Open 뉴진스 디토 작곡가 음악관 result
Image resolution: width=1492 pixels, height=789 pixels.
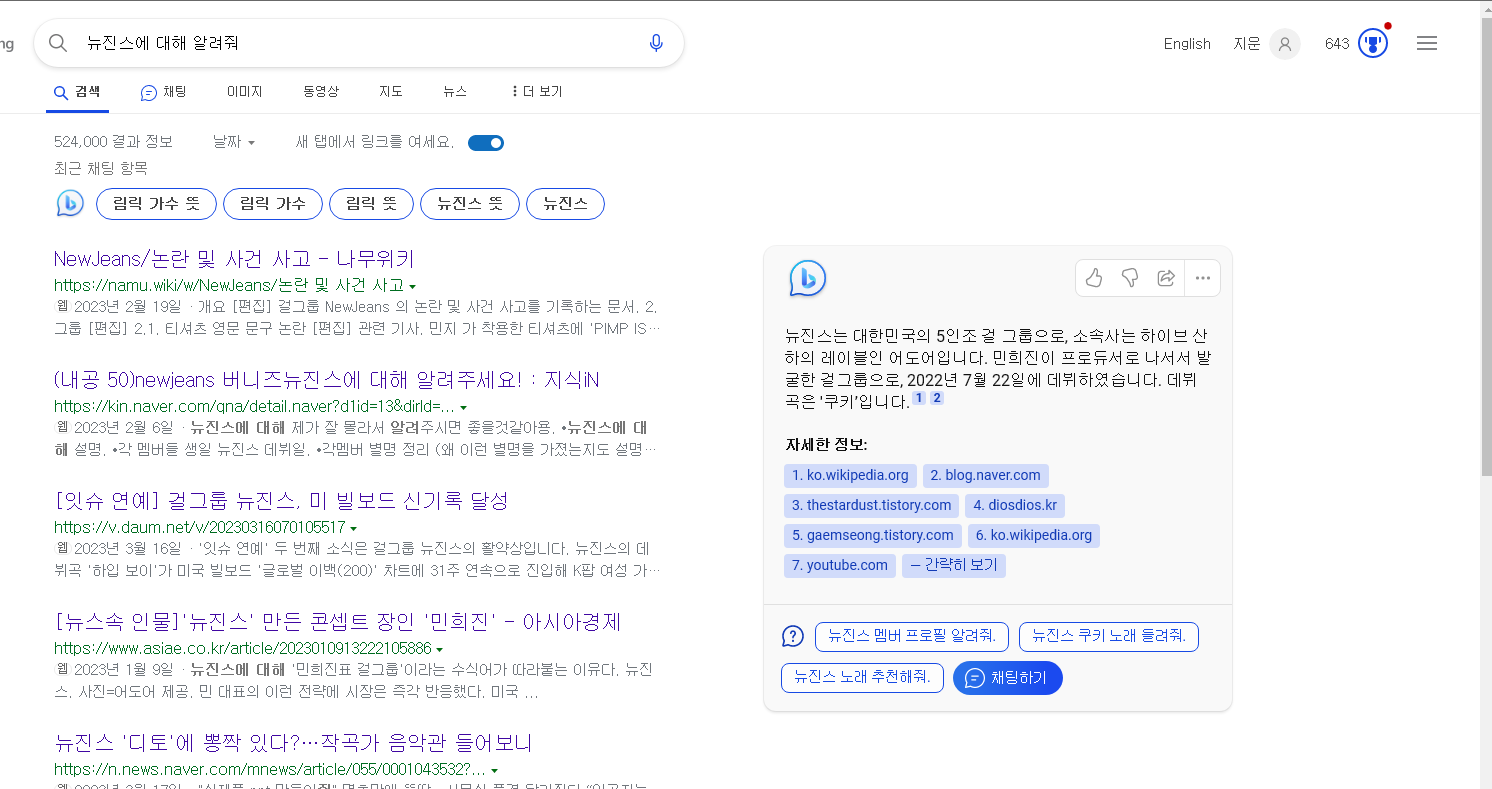pyautogui.click(x=293, y=743)
